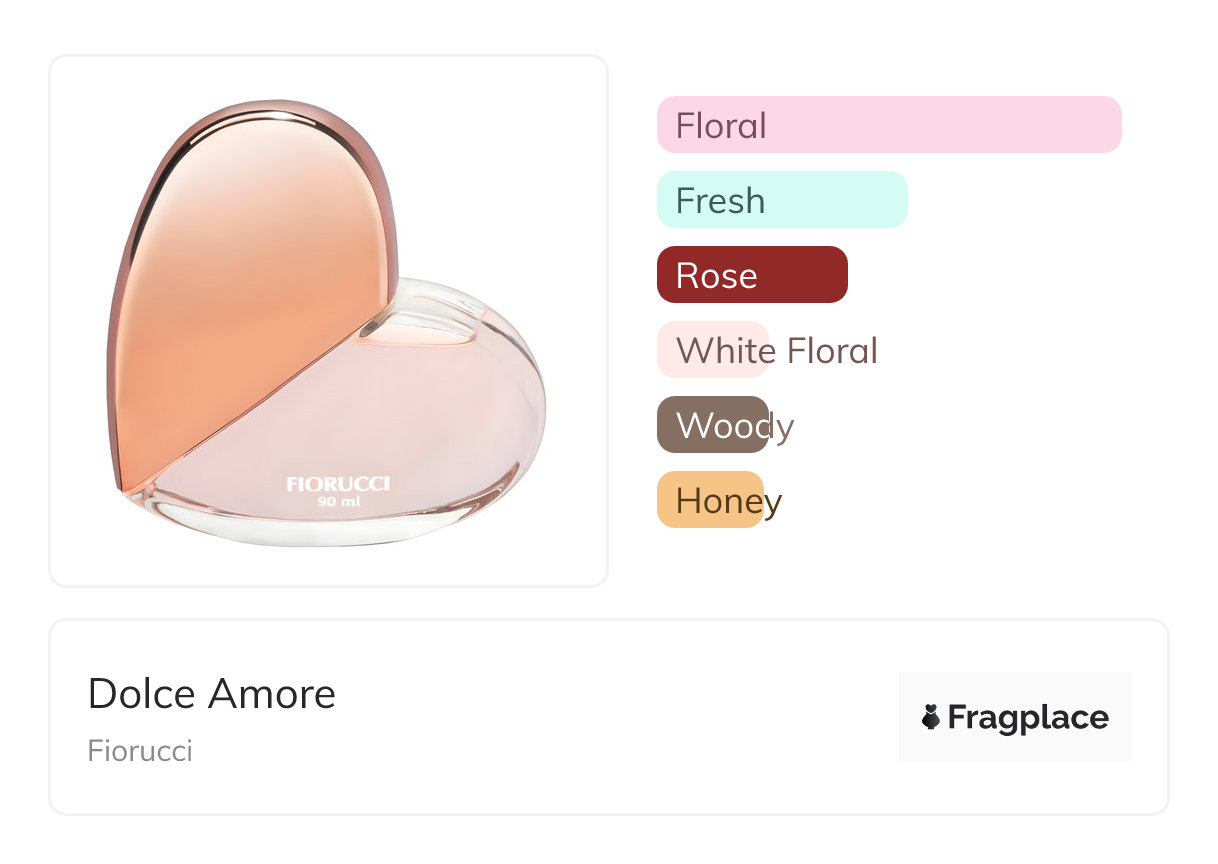Select the pink Floral accord bar
This screenshot has width=1218, height=864.
[889, 125]
